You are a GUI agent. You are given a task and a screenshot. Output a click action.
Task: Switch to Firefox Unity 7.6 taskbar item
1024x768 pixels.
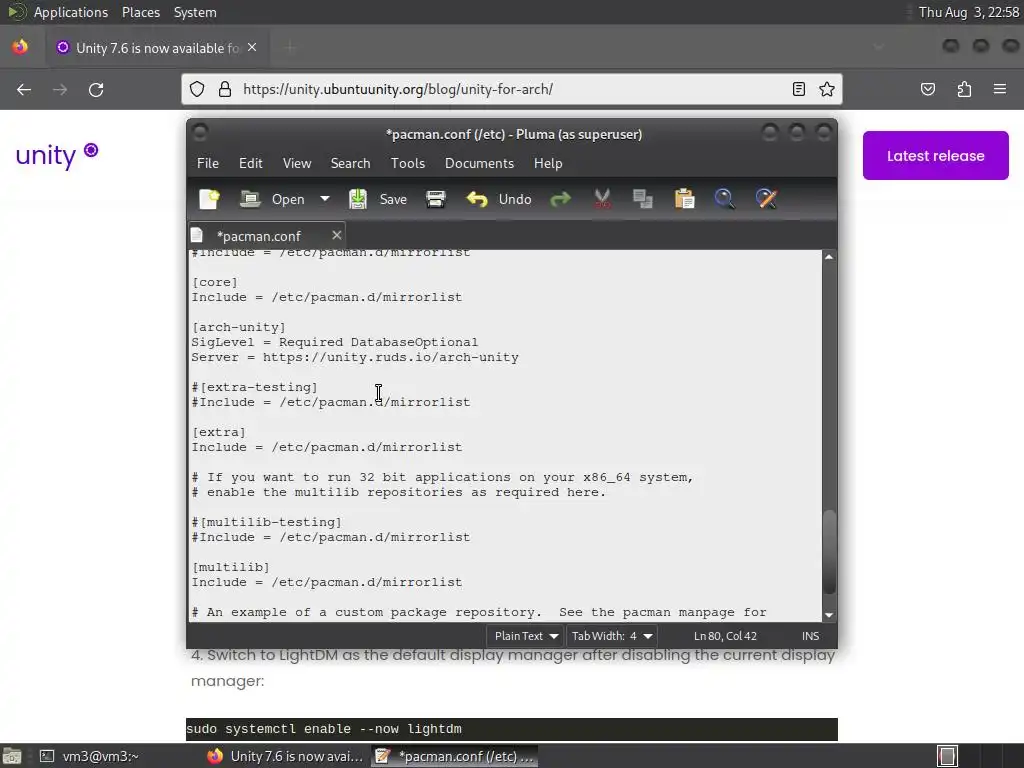(x=284, y=756)
